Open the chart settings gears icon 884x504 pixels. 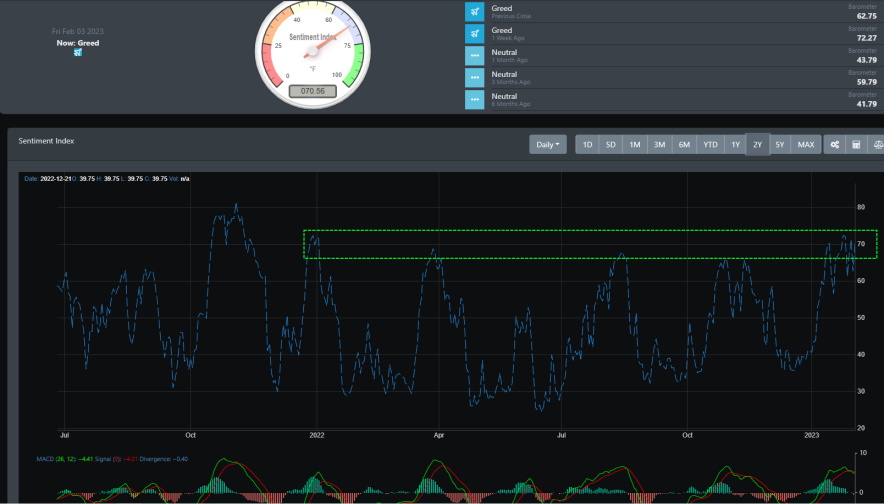[834, 144]
